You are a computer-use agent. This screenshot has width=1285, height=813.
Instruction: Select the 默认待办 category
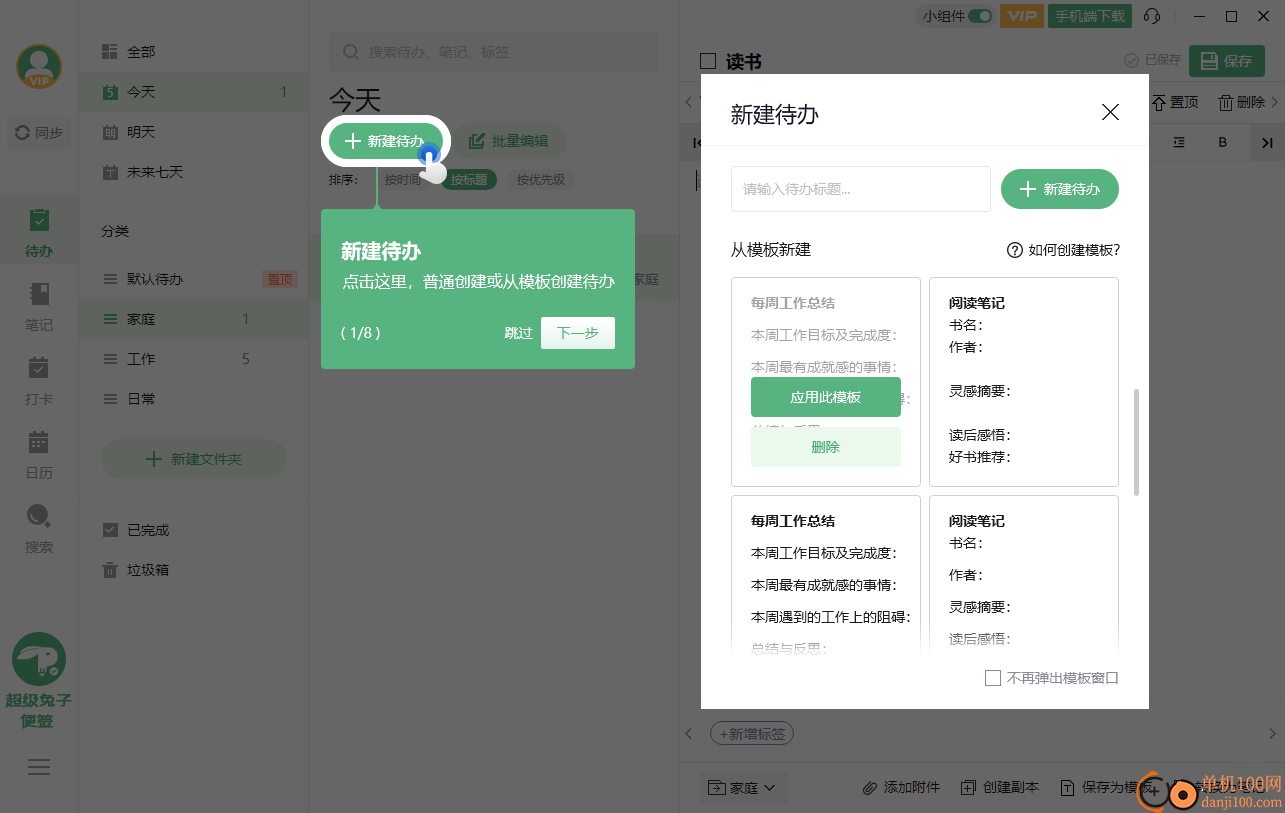point(194,279)
